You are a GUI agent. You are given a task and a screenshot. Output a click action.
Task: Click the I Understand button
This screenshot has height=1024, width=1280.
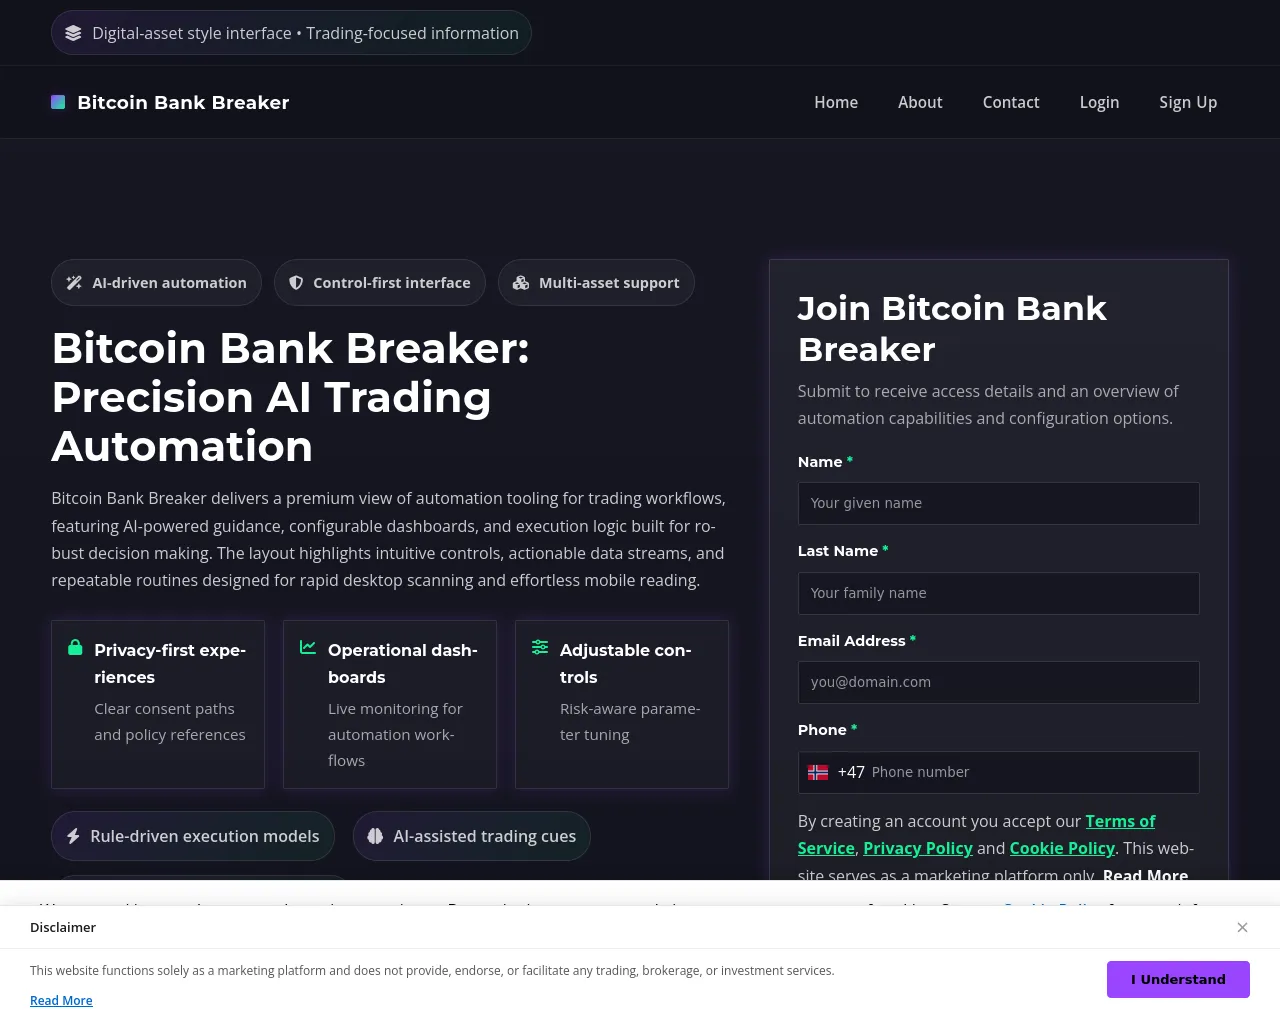tap(1178, 979)
